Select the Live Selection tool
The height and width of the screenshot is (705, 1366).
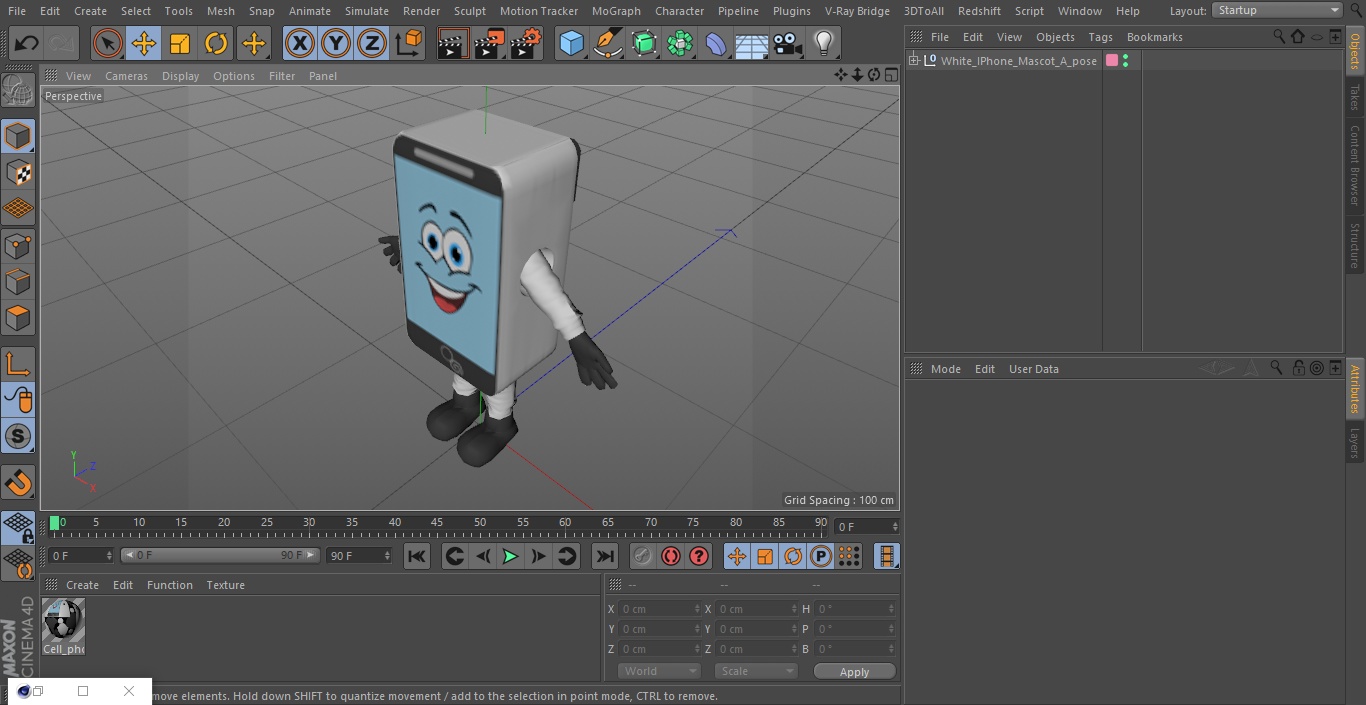pyautogui.click(x=107, y=43)
